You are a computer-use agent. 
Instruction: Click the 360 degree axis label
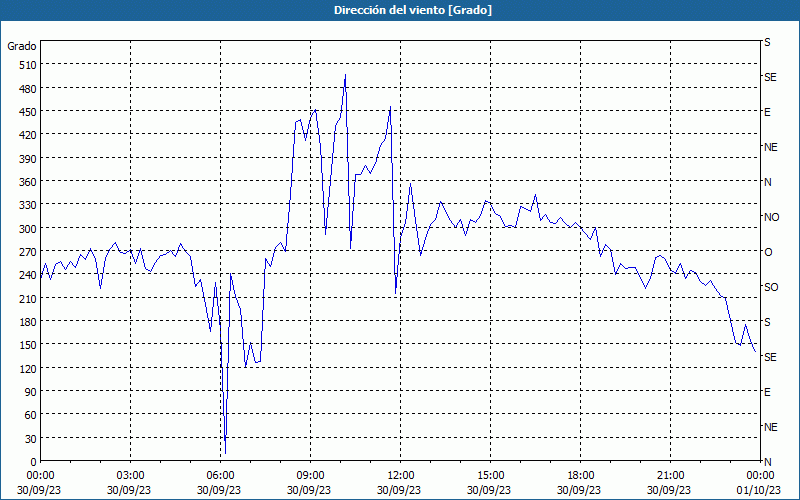(x=28, y=183)
